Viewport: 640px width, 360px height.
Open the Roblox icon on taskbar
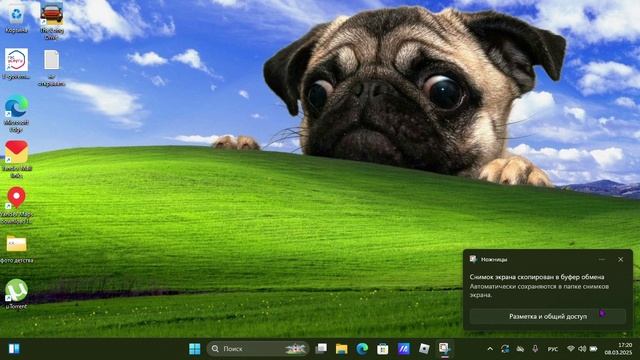[x=424, y=349]
